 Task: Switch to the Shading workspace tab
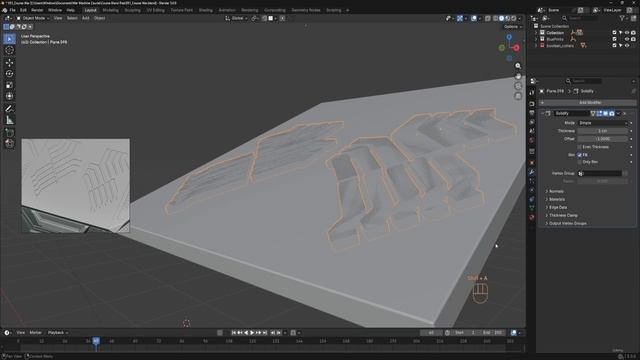pyautogui.click(x=205, y=10)
